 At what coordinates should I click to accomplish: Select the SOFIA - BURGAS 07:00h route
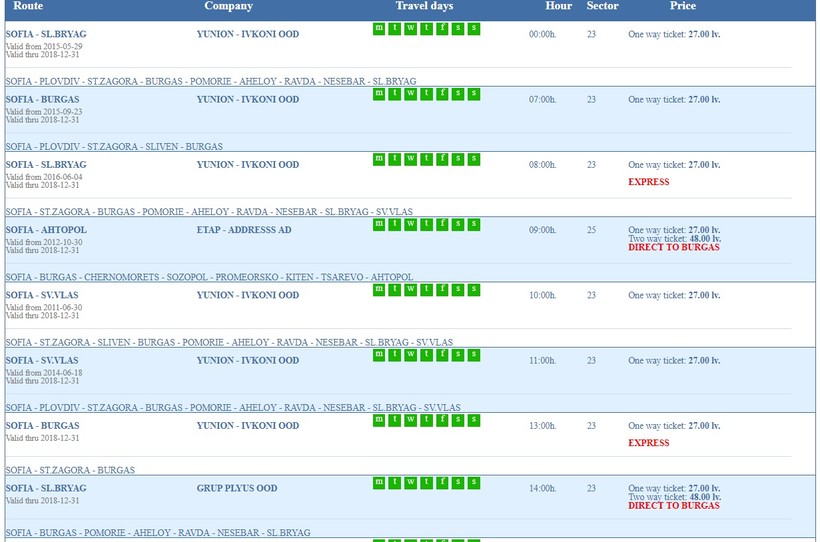tap(42, 100)
